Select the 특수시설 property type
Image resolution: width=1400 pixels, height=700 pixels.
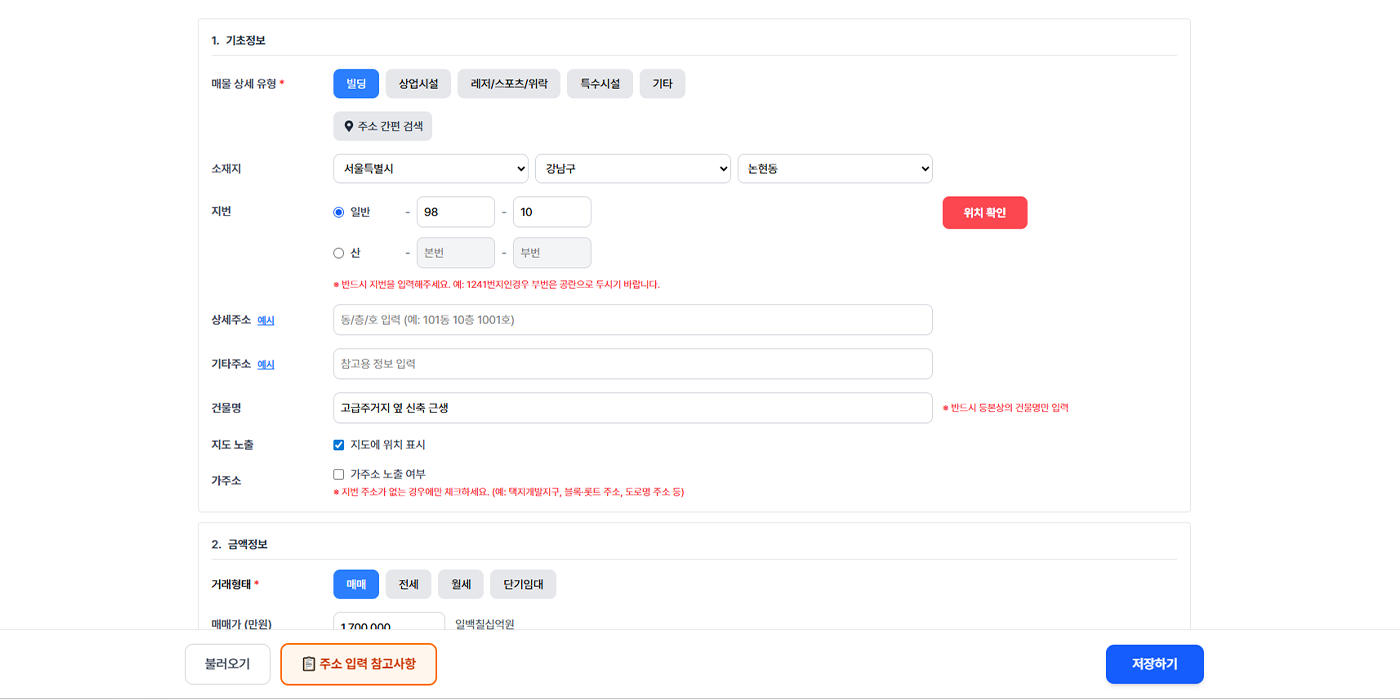click(600, 84)
